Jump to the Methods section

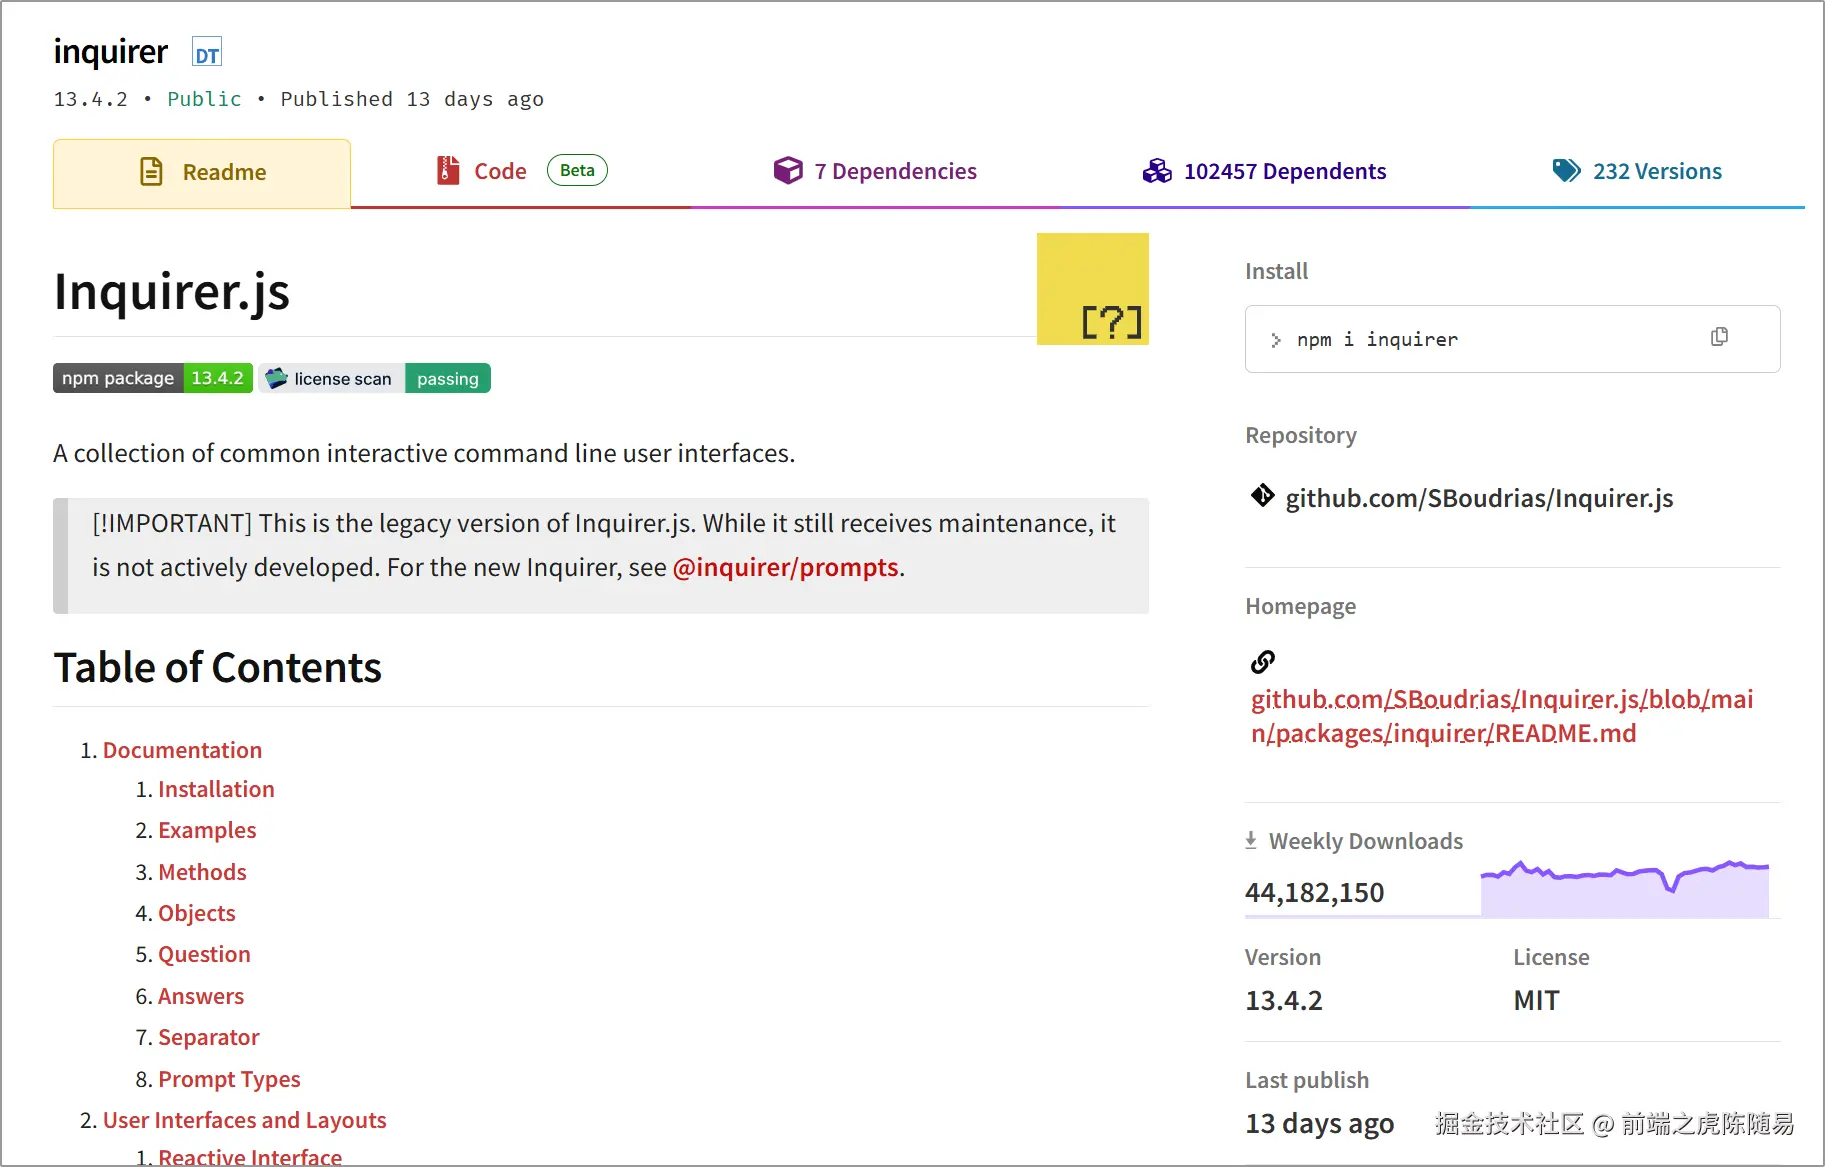coord(202,872)
